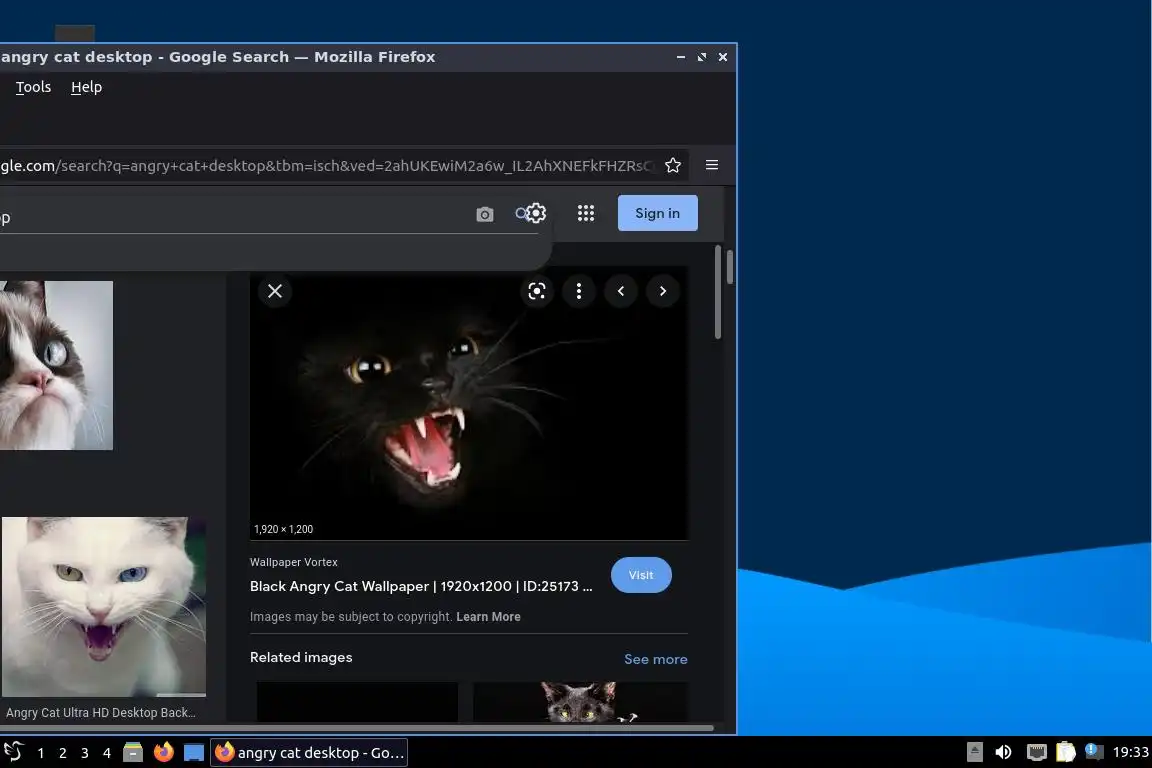Search by image using camera icon
The height and width of the screenshot is (768, 1152).
pos(485,214)
